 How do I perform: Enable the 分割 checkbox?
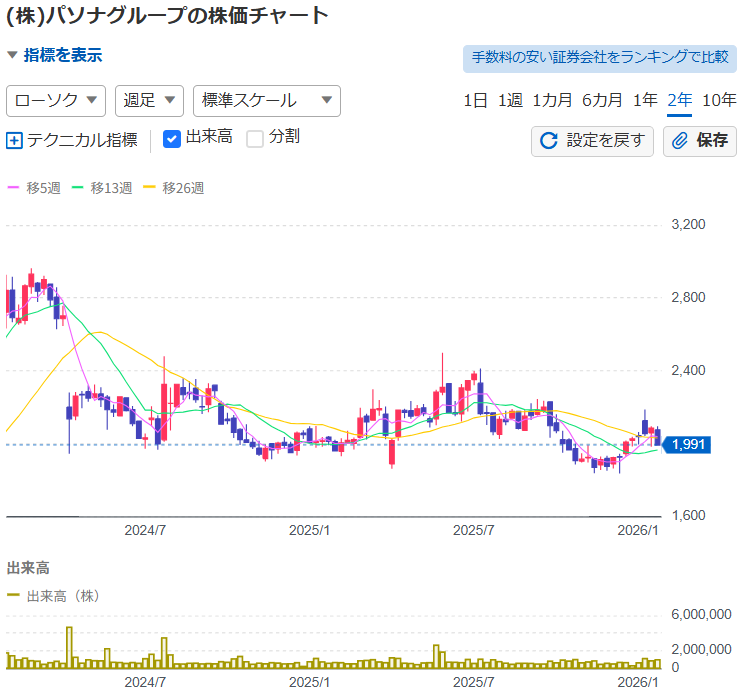(255, 139)
